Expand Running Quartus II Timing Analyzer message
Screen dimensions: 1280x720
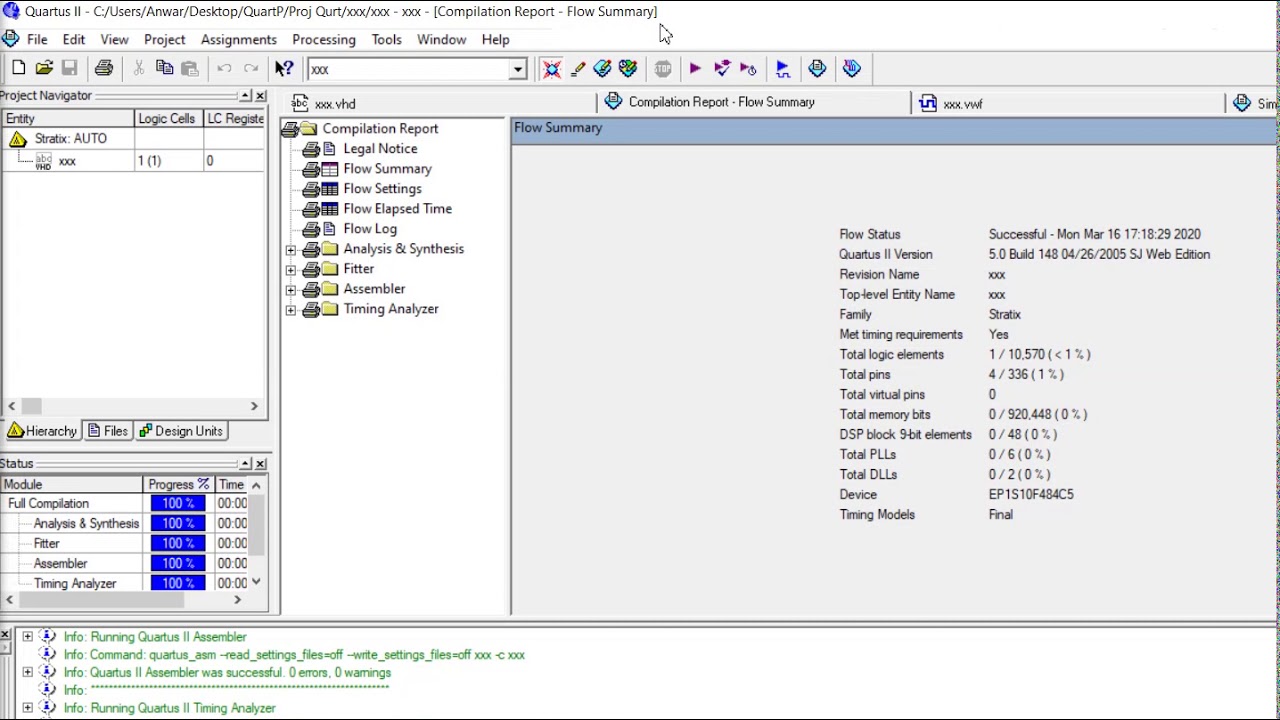click(x=27, y=708)
